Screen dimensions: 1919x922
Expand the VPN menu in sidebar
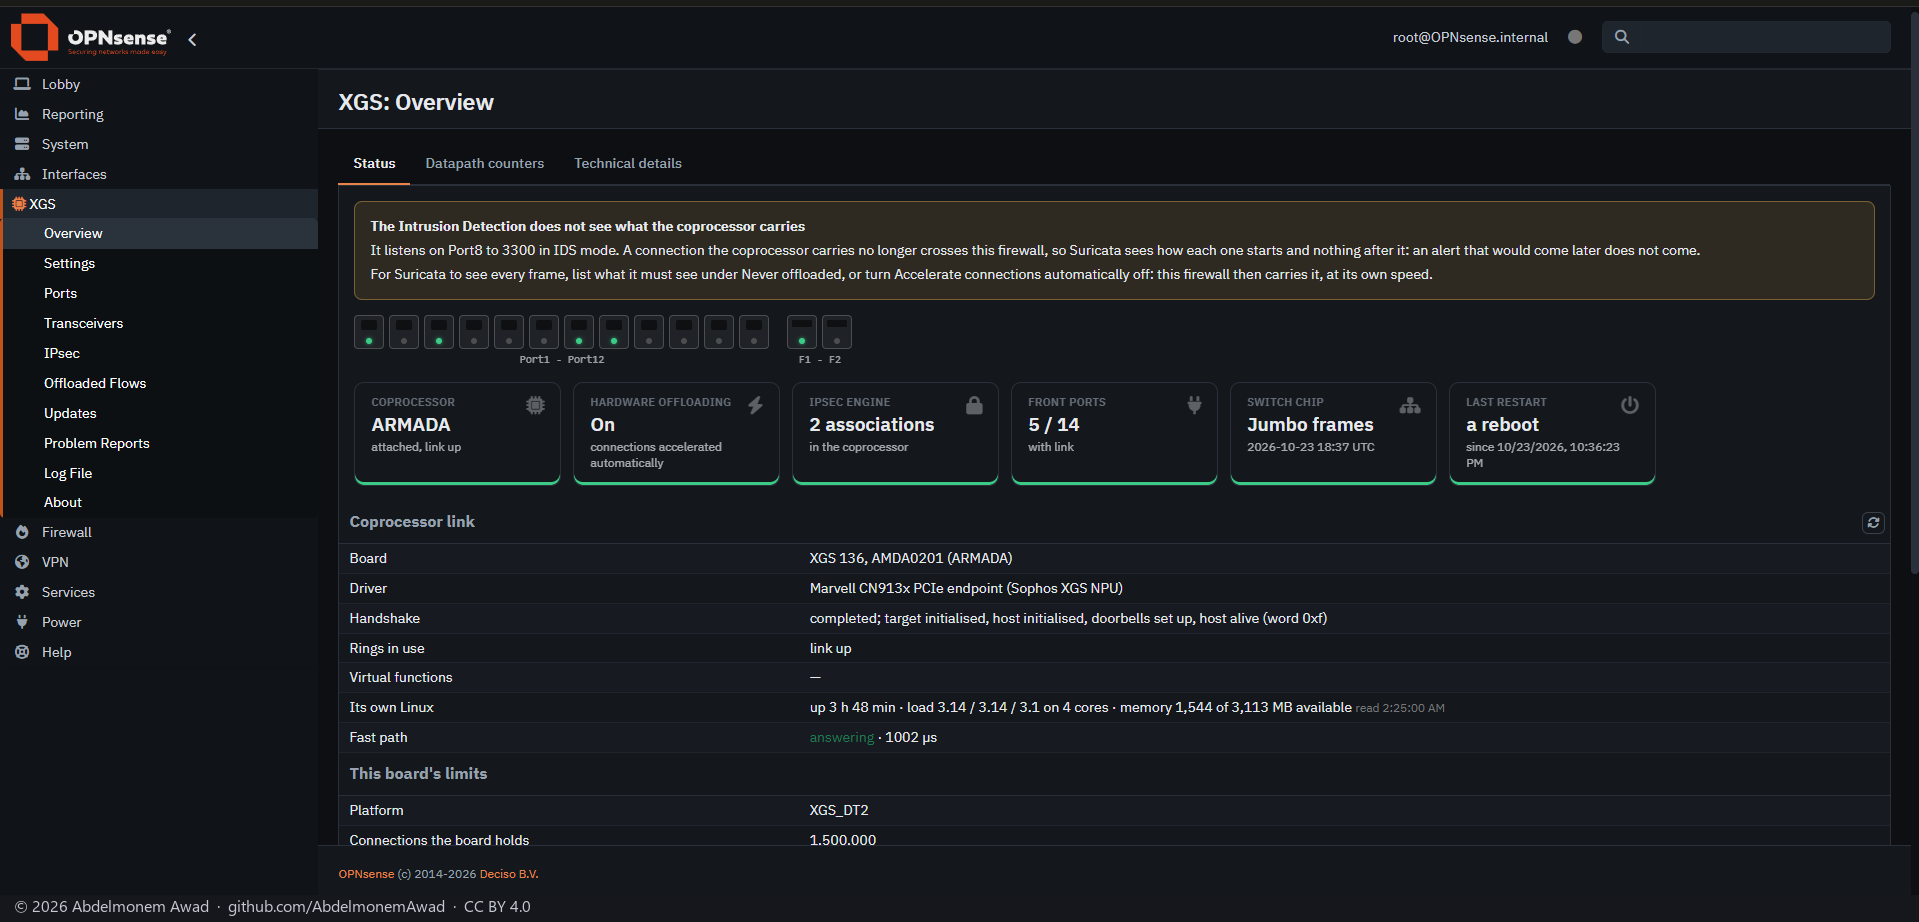pyautogui.click(x=159, y=562)
